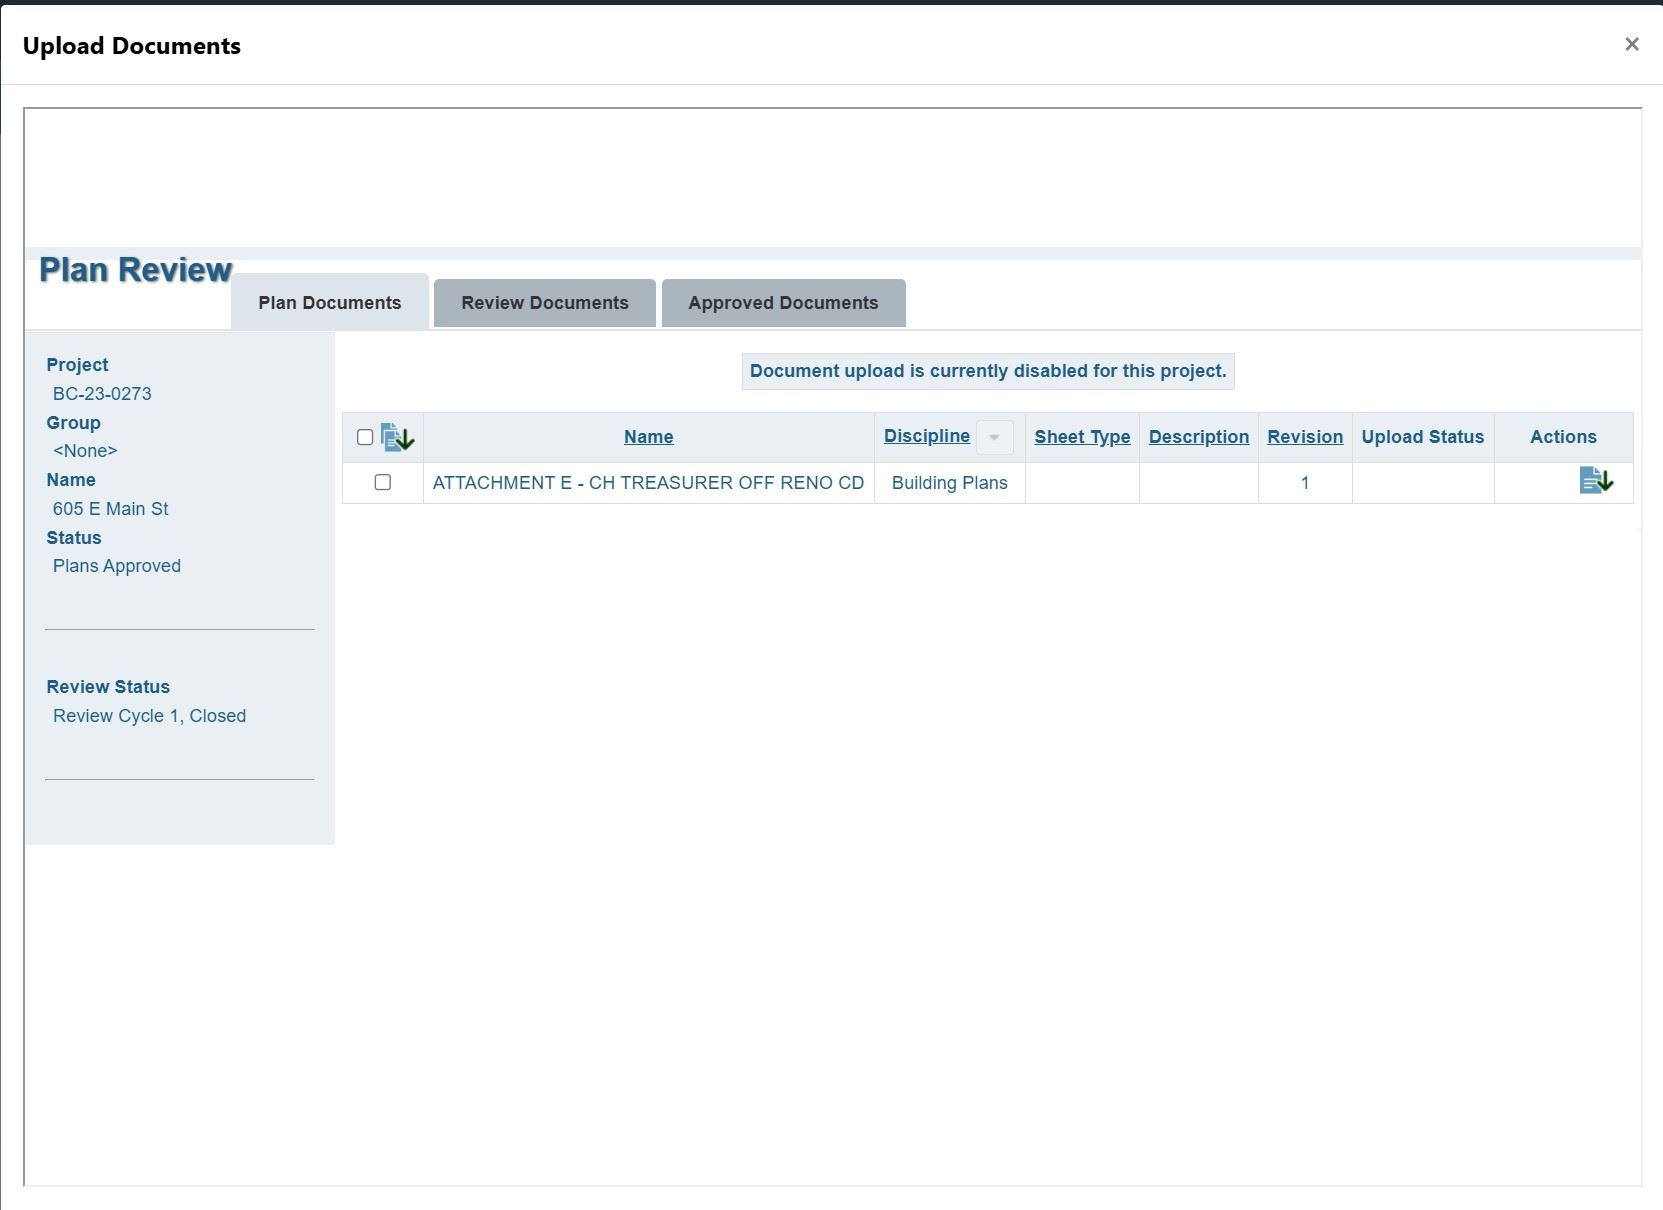Sort by Sheet Type column header

(1082, 437)
